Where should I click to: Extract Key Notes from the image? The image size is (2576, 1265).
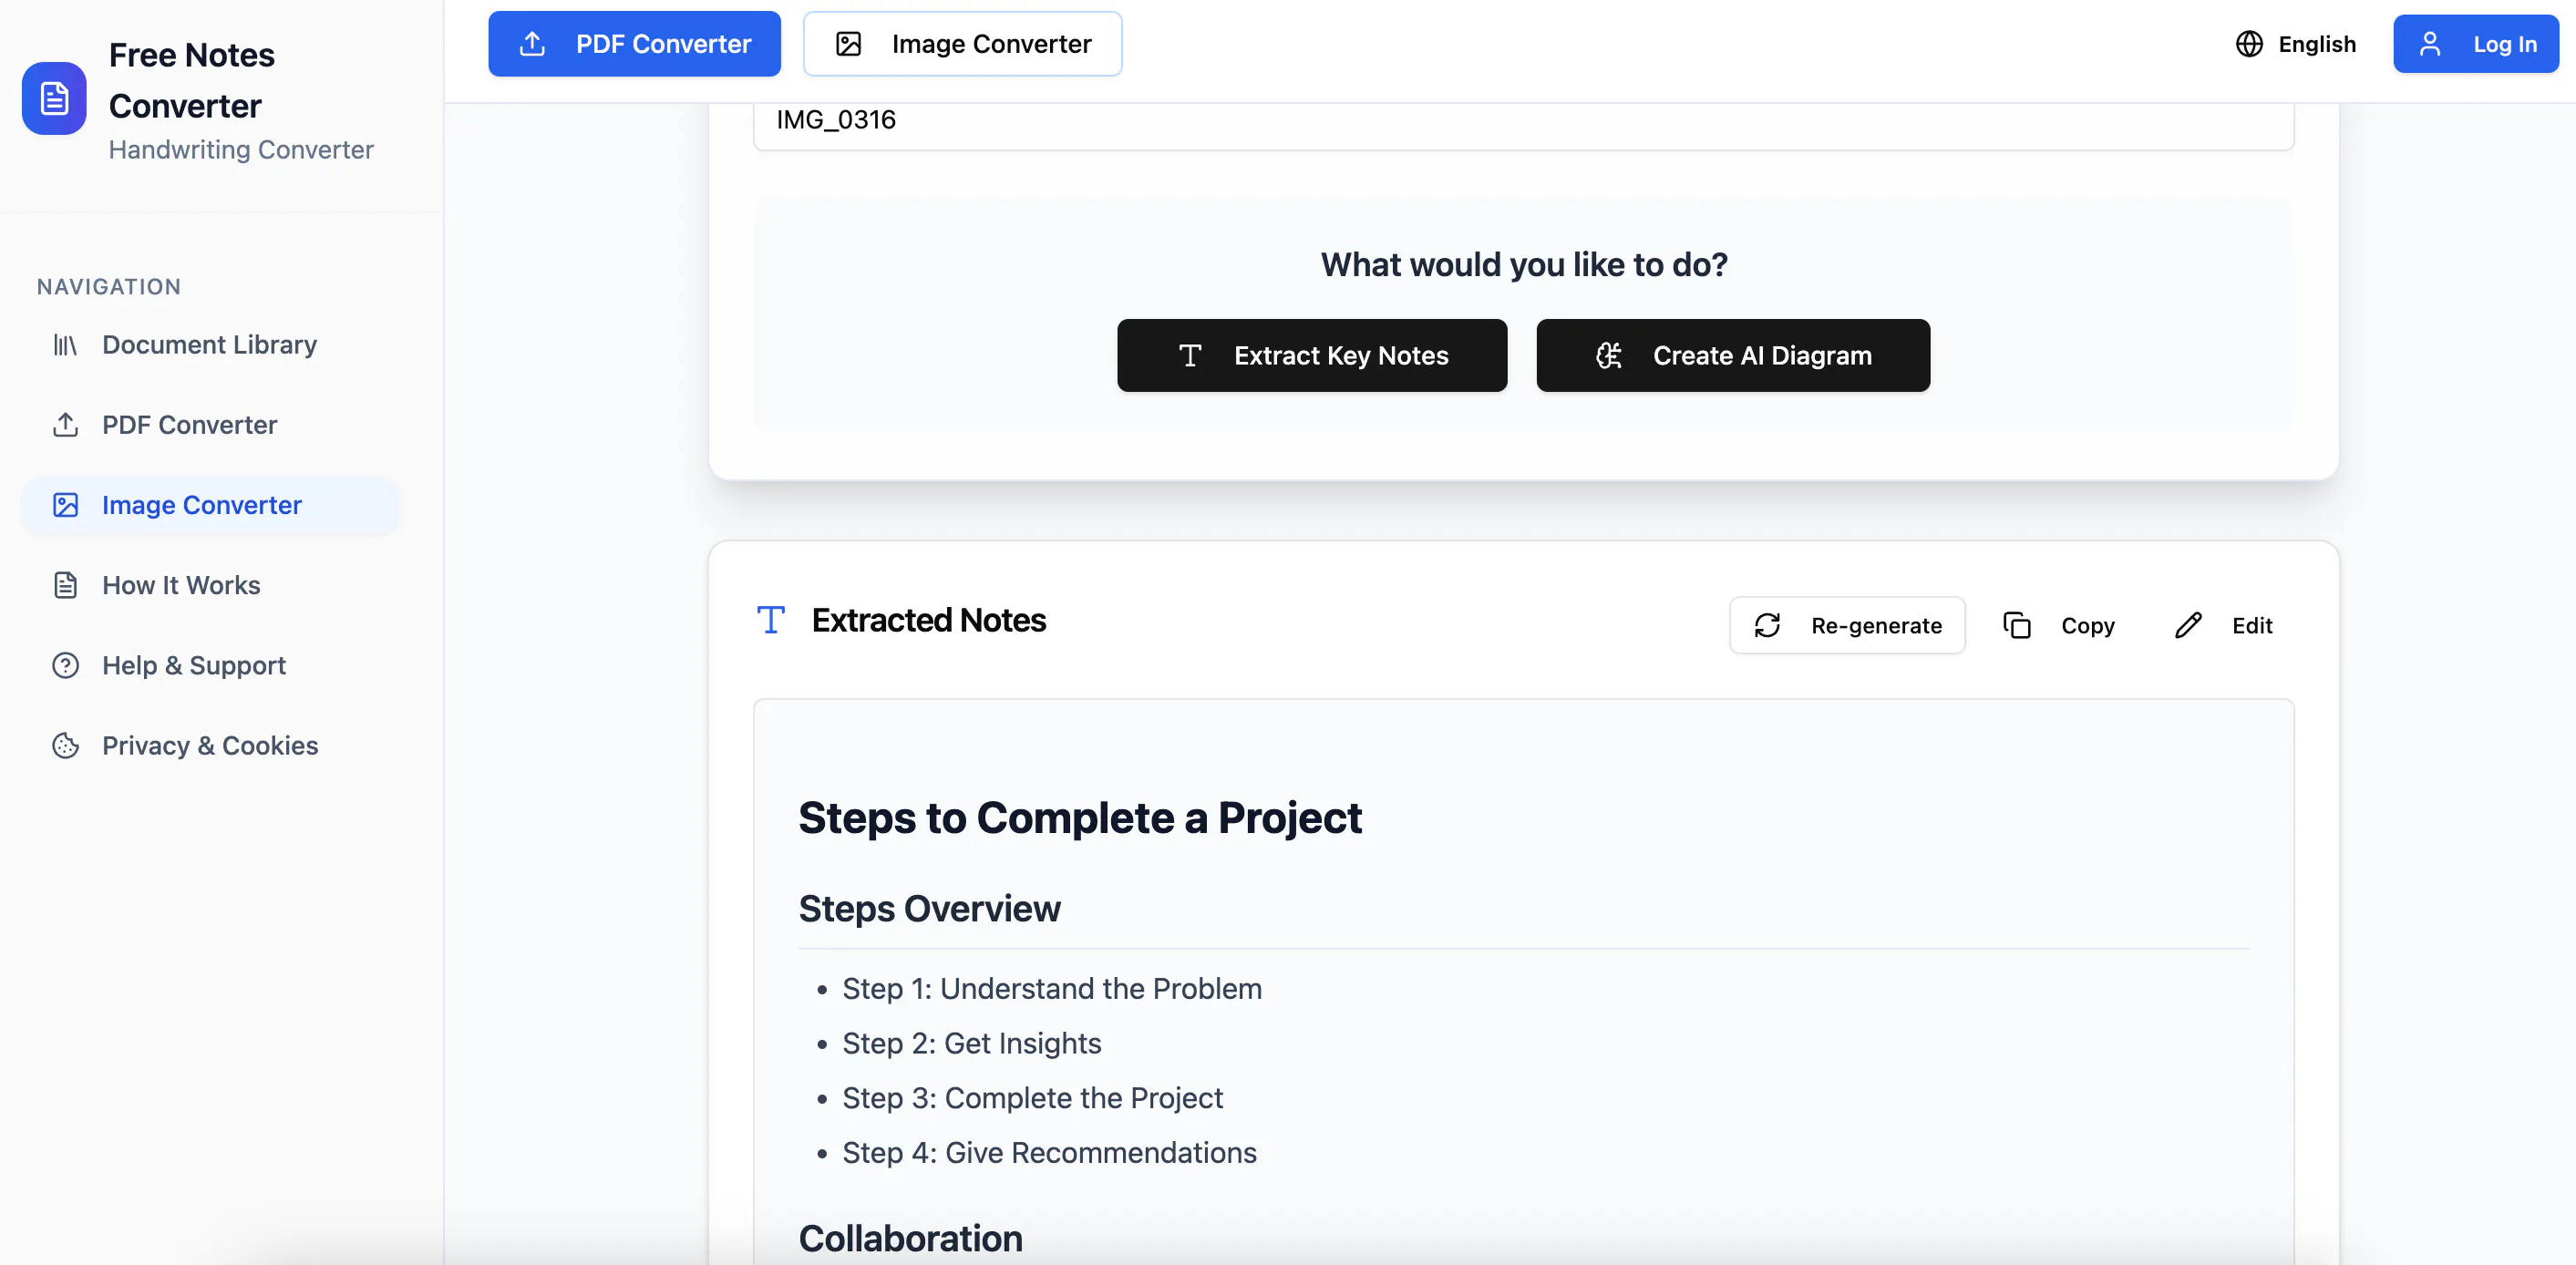click(x=1312, y=355)
